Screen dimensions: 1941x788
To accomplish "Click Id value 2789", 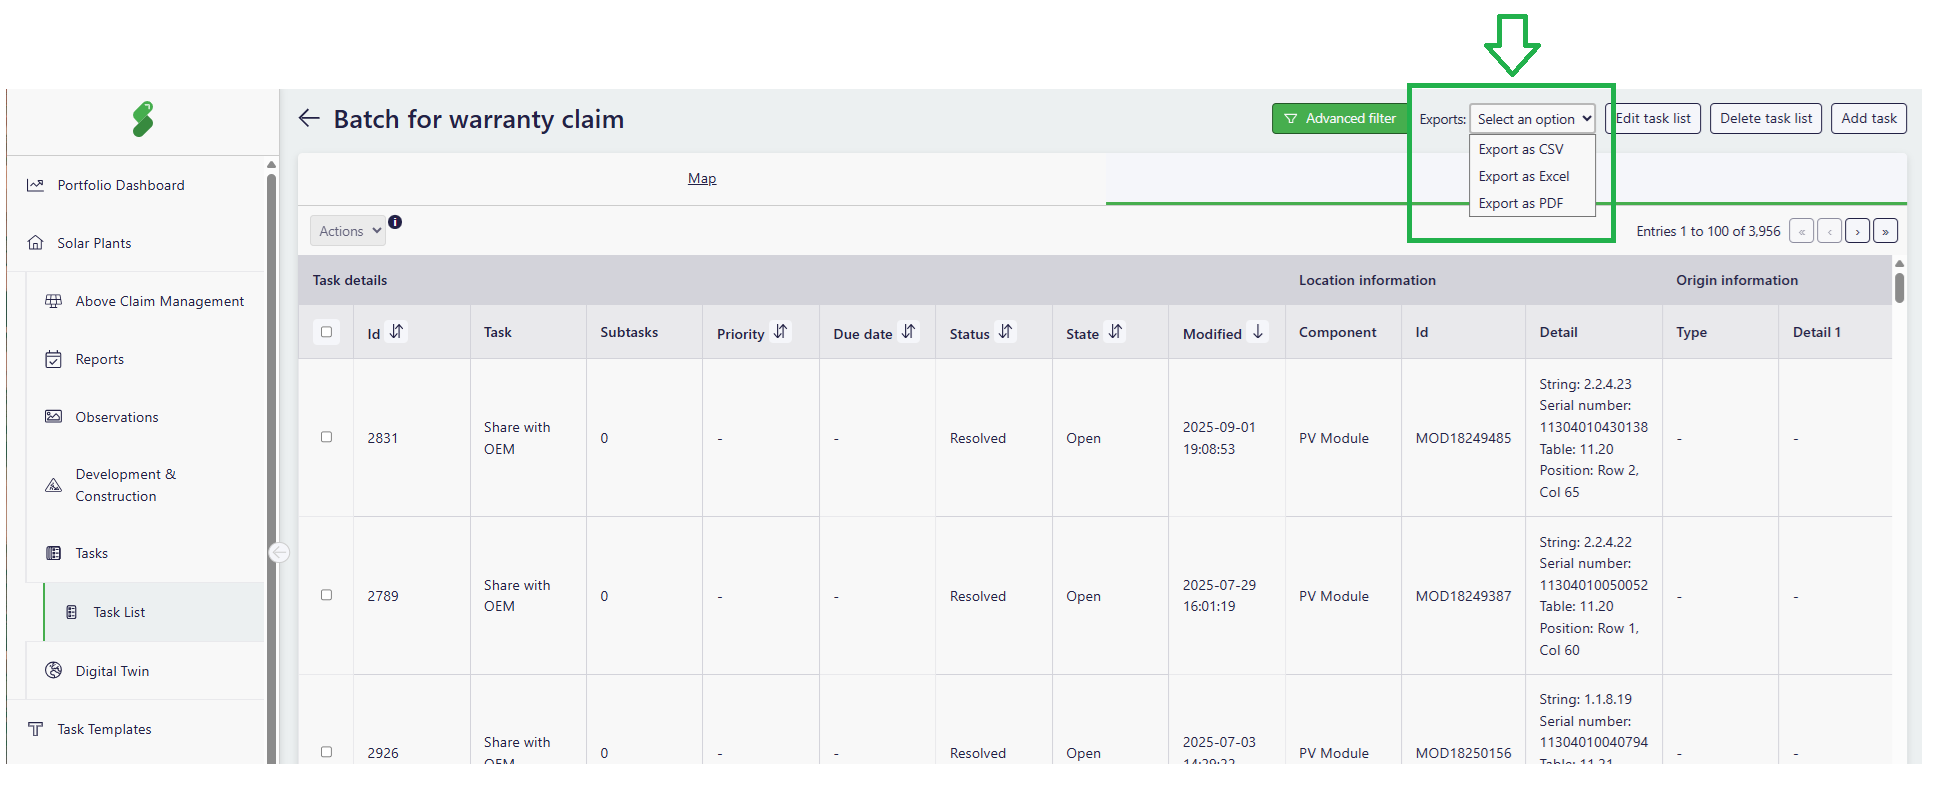I will coord(382,596).
